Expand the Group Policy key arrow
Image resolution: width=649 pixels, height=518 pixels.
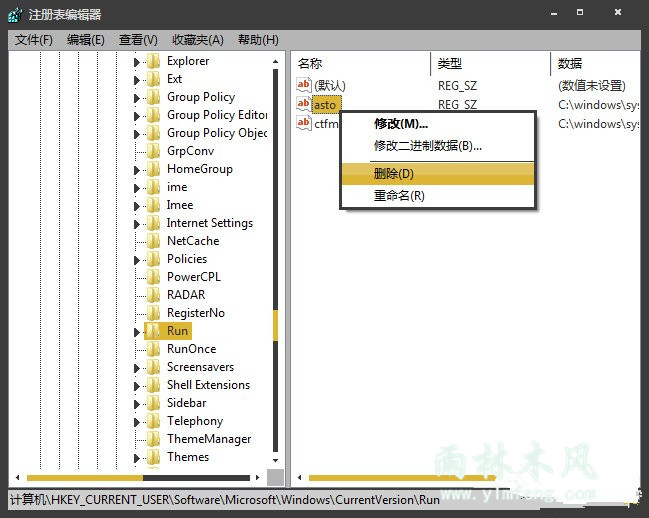(137, 98)
